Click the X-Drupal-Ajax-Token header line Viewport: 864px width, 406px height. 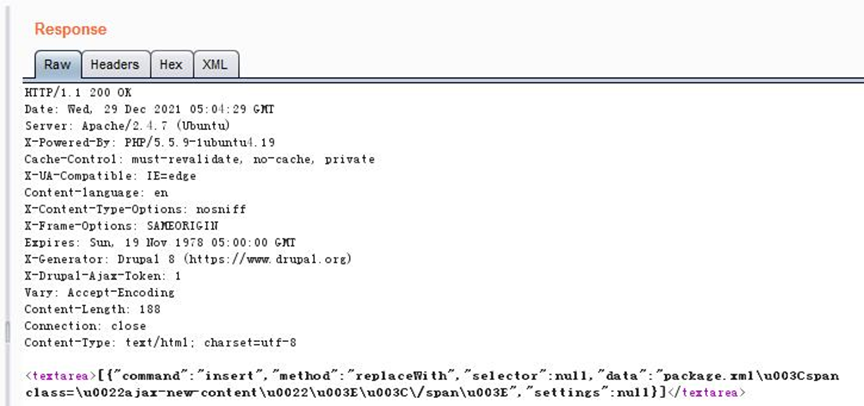coord(102,276)
